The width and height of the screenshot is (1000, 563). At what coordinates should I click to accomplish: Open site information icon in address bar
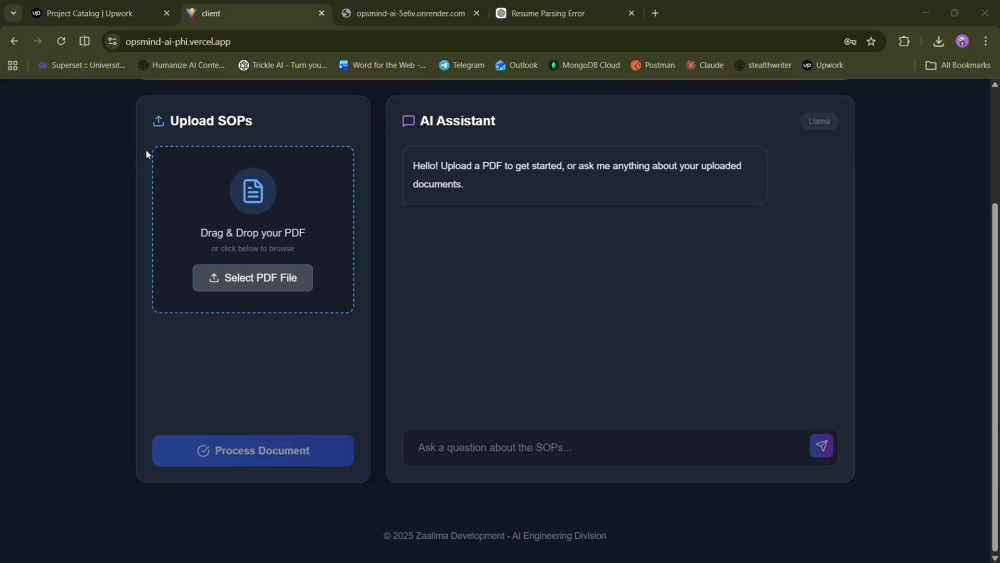point(112,41)
